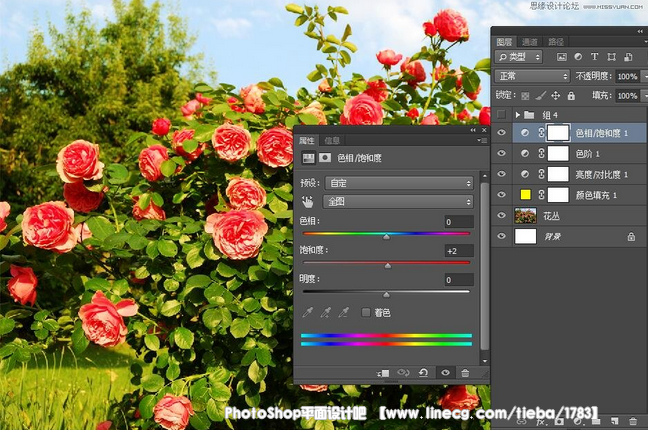Click the smart object filter icon

[x=628, y=57]
